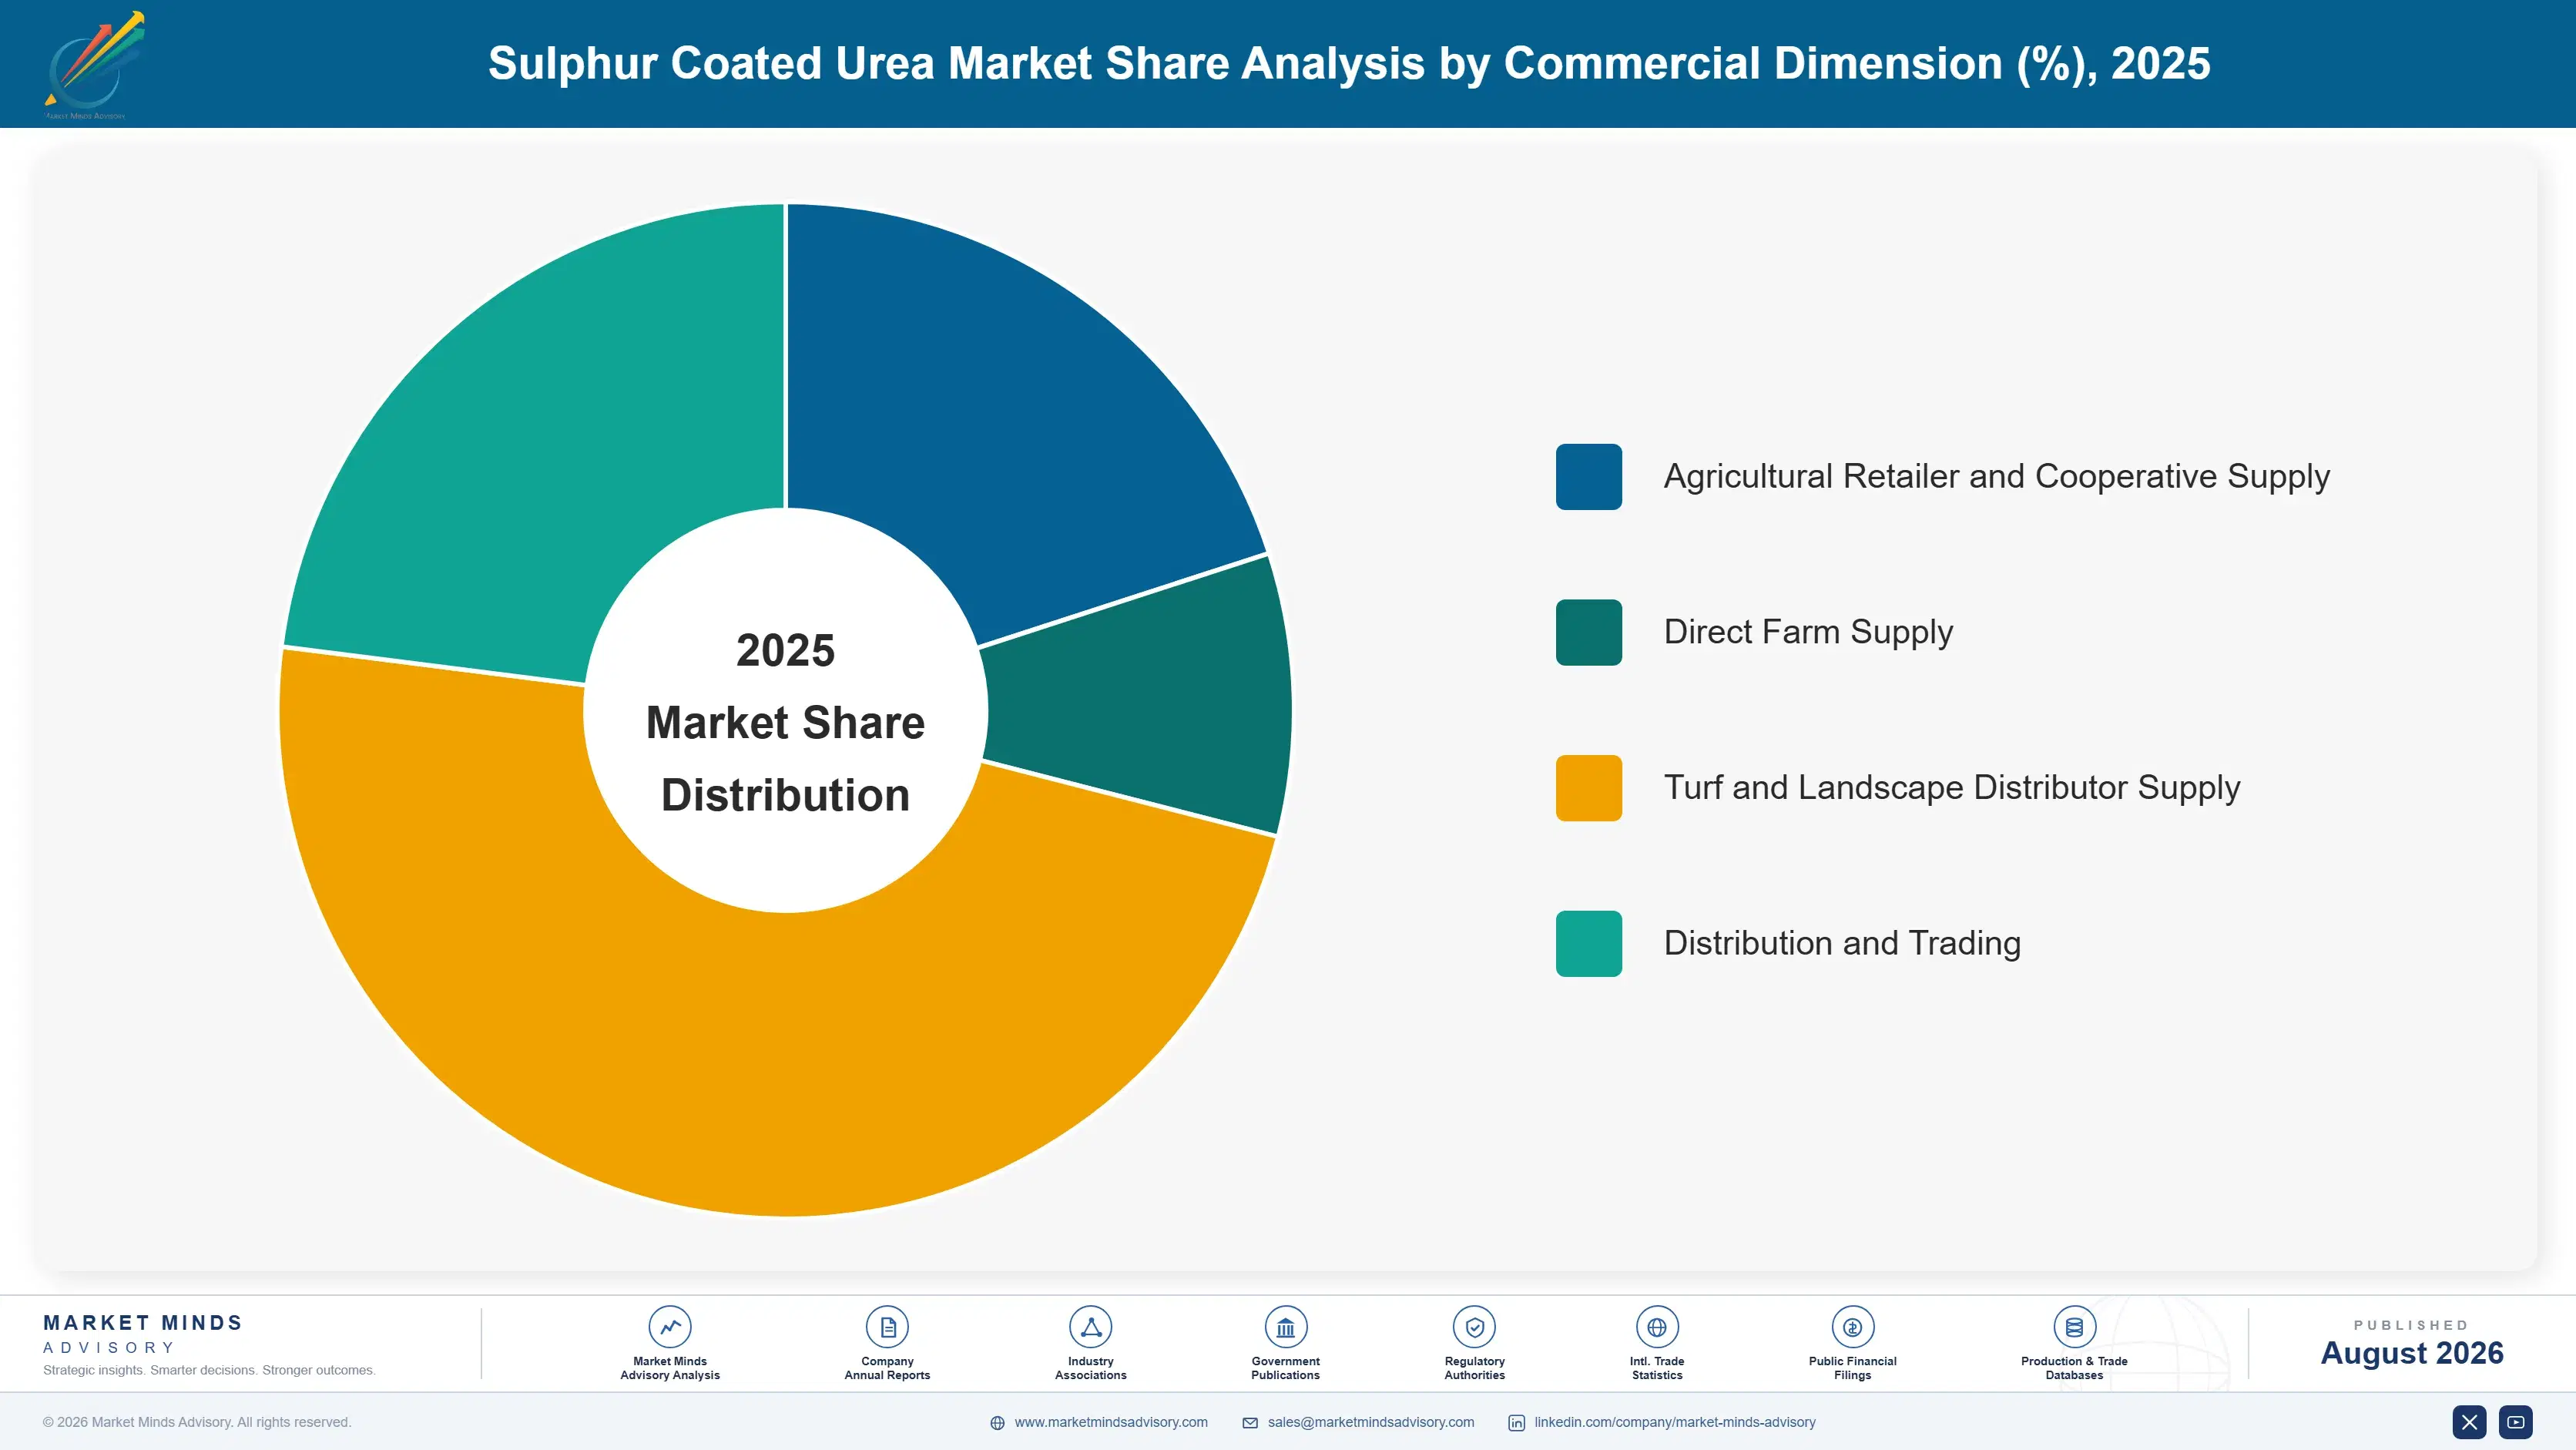
Task: Open the linkedin.com/company/market-minds-advisory link
Action: [x=1675, y=1422]
